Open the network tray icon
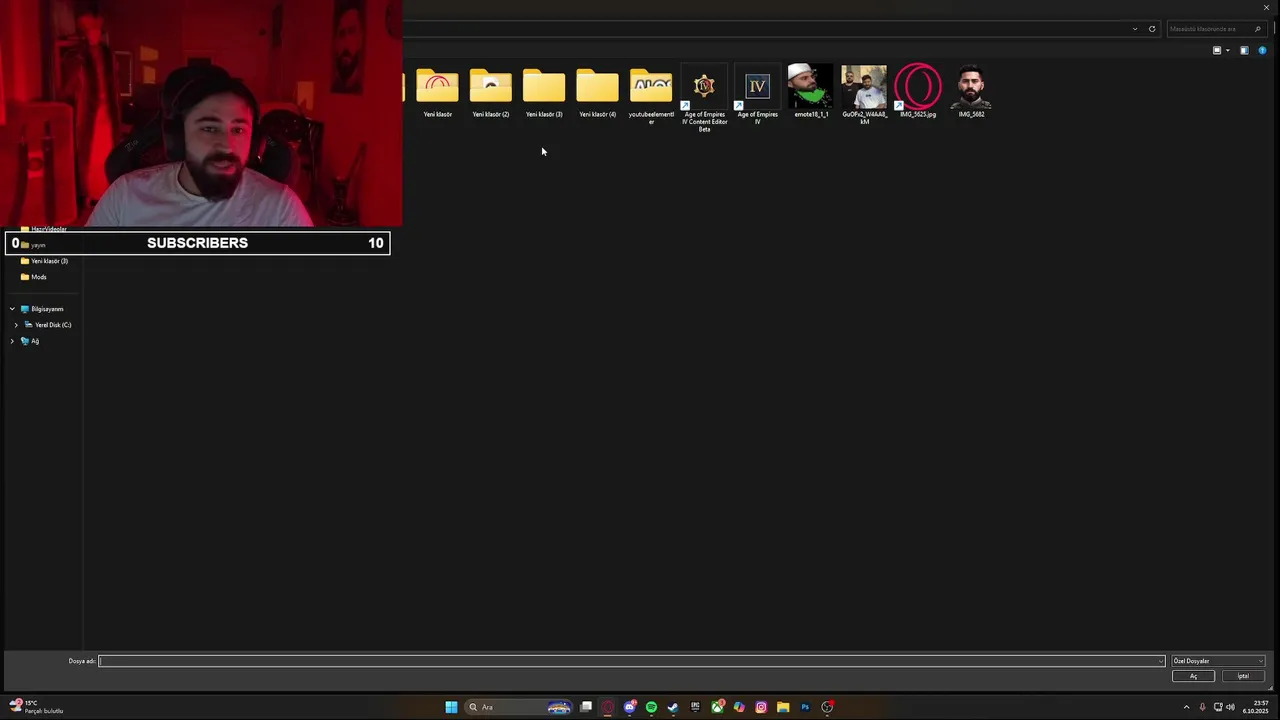The image size is (1280, 720). click(1217, 707)
